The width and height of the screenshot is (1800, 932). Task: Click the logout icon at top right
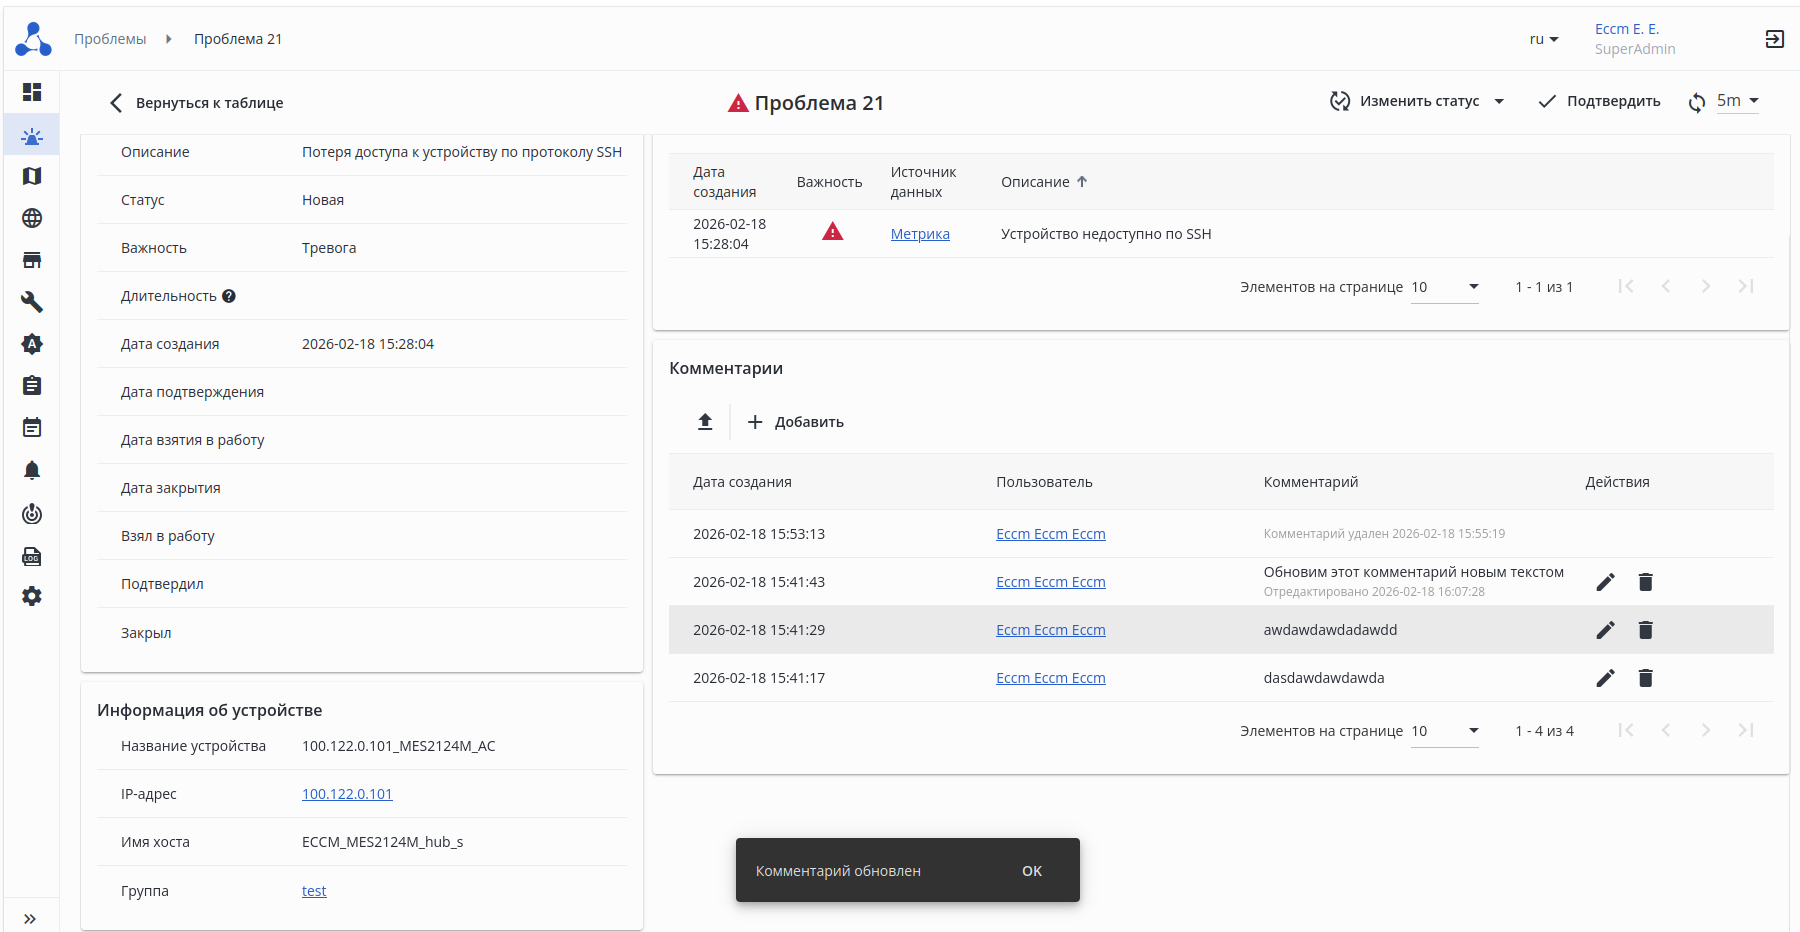tap(1774, 39)
